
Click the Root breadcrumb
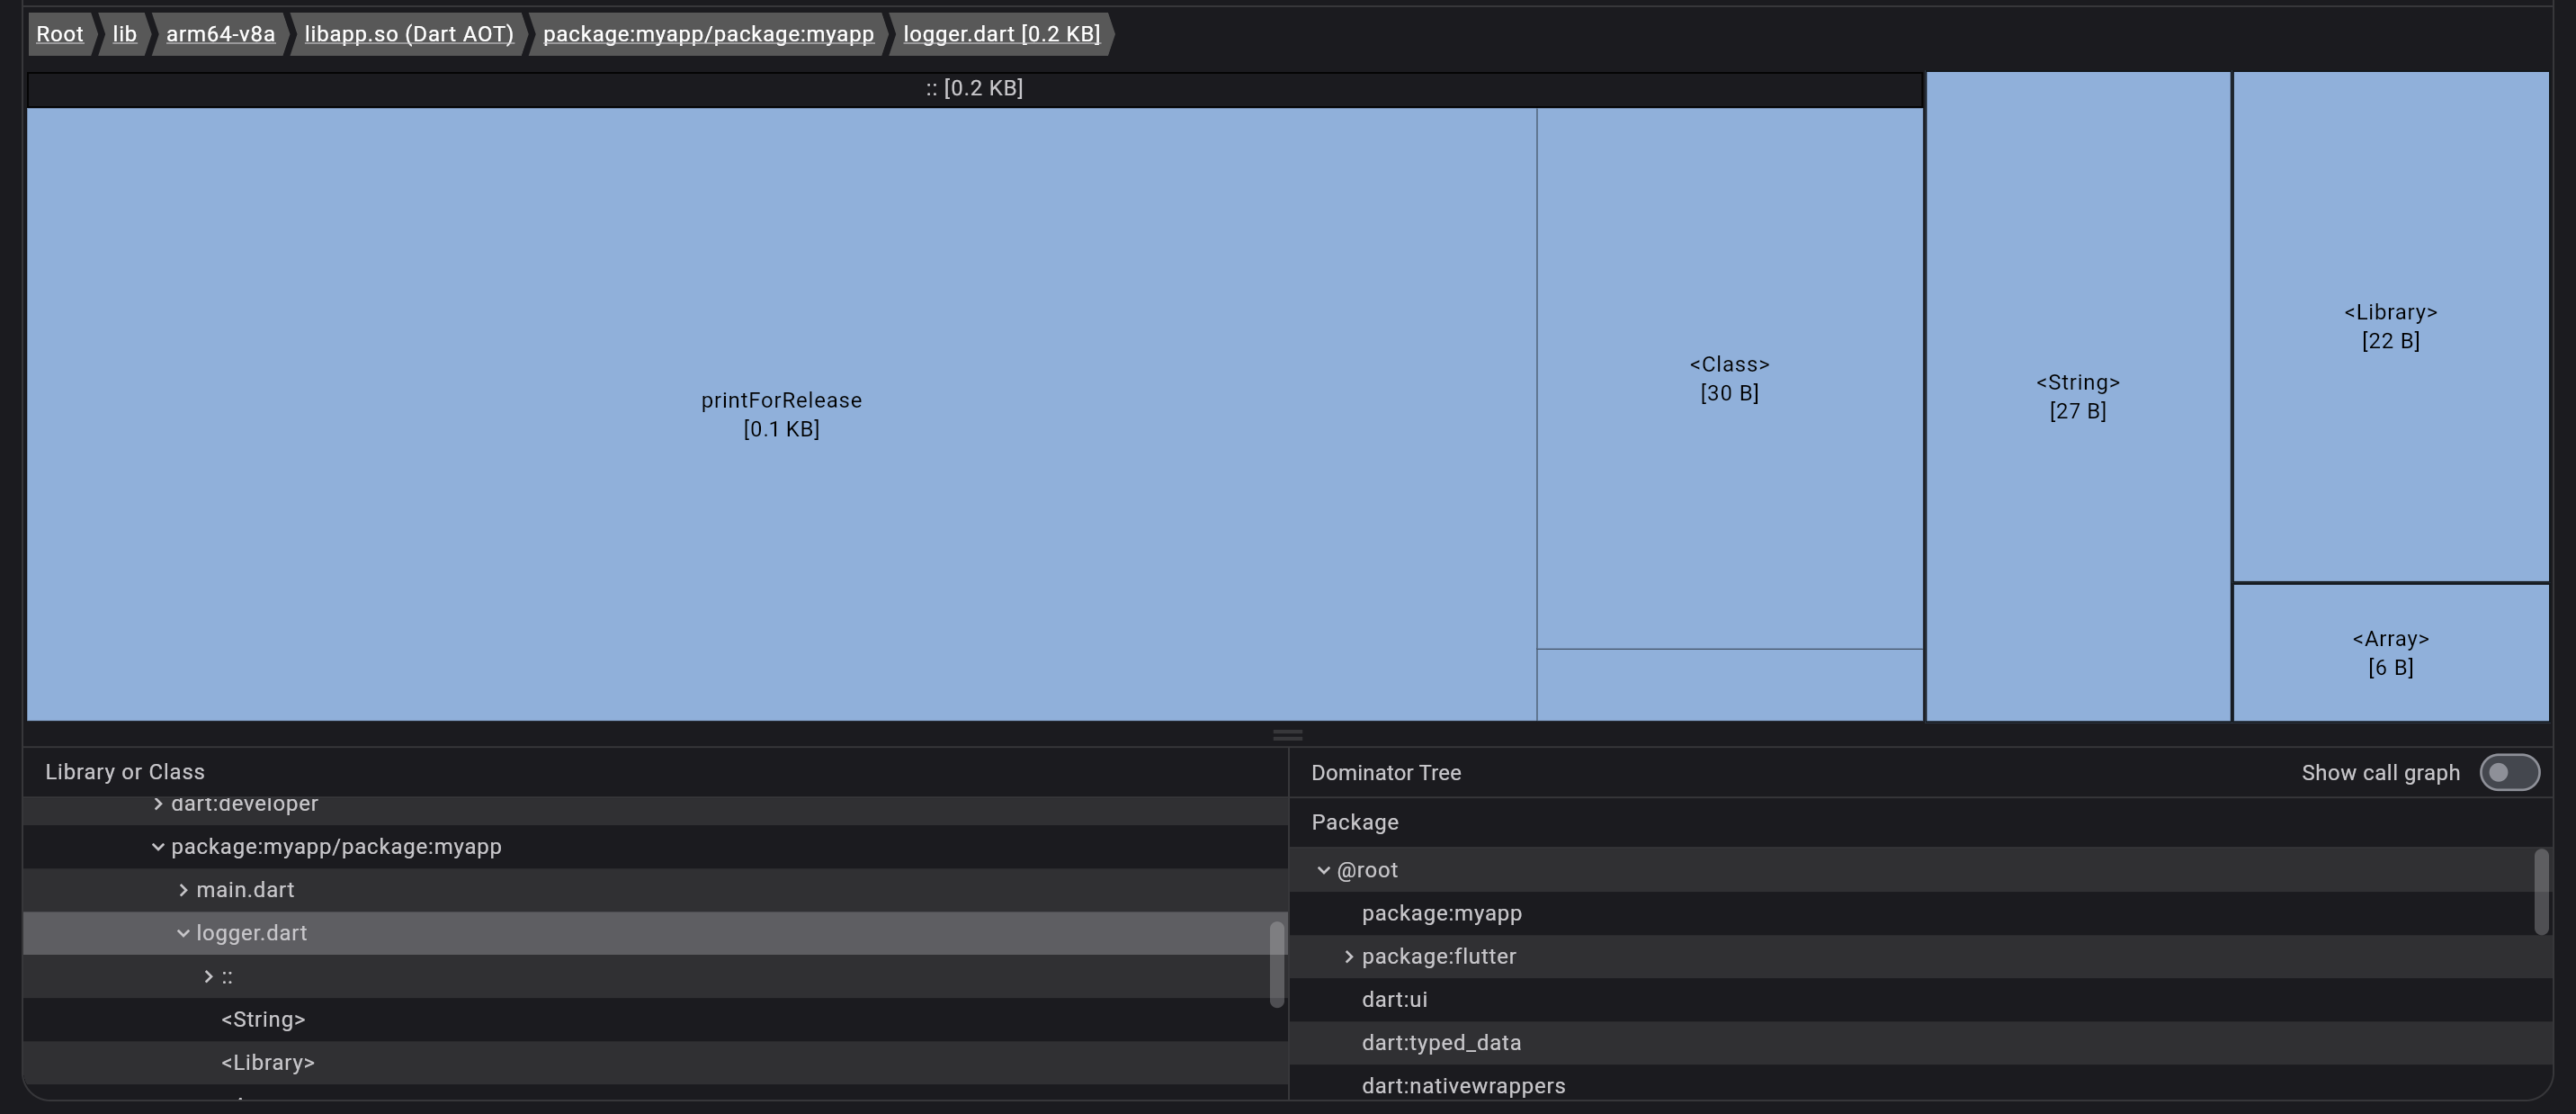(60, 34)
